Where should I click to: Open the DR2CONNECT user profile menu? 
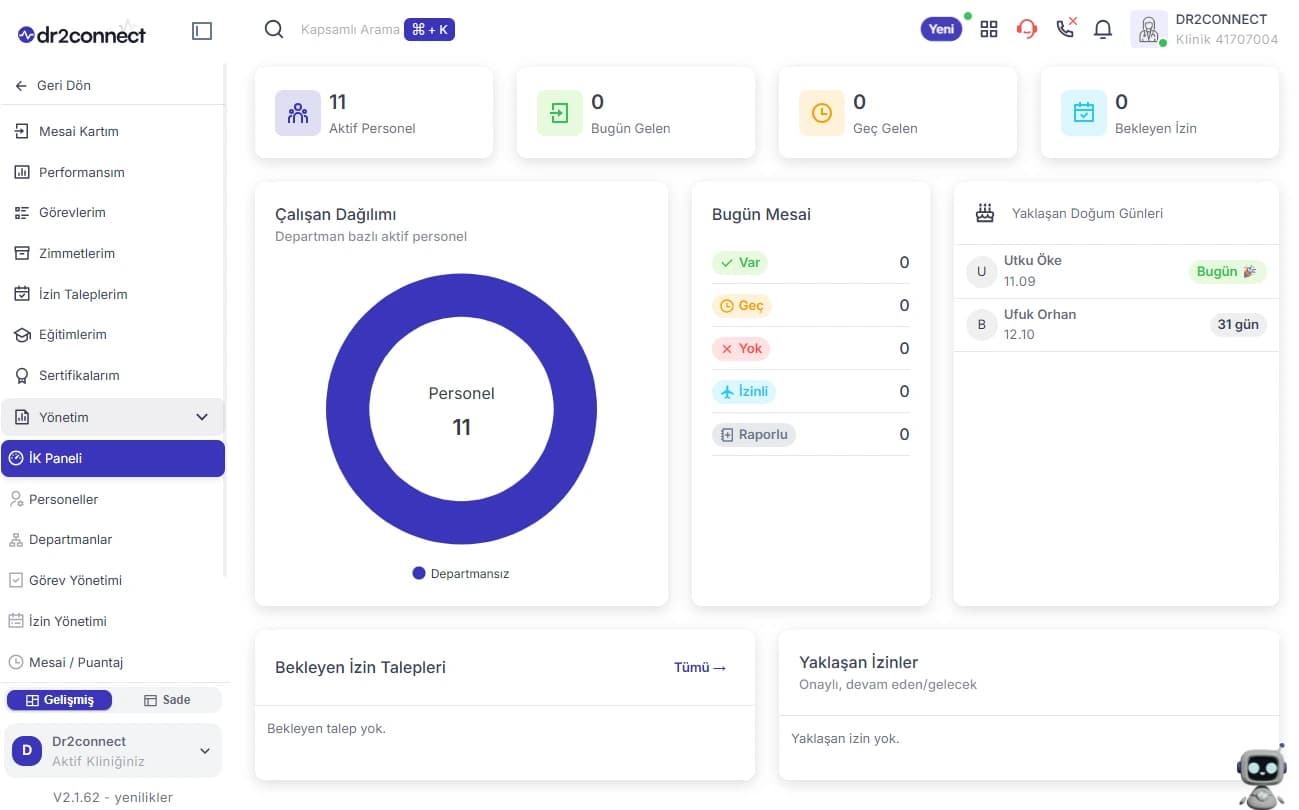1204,29
